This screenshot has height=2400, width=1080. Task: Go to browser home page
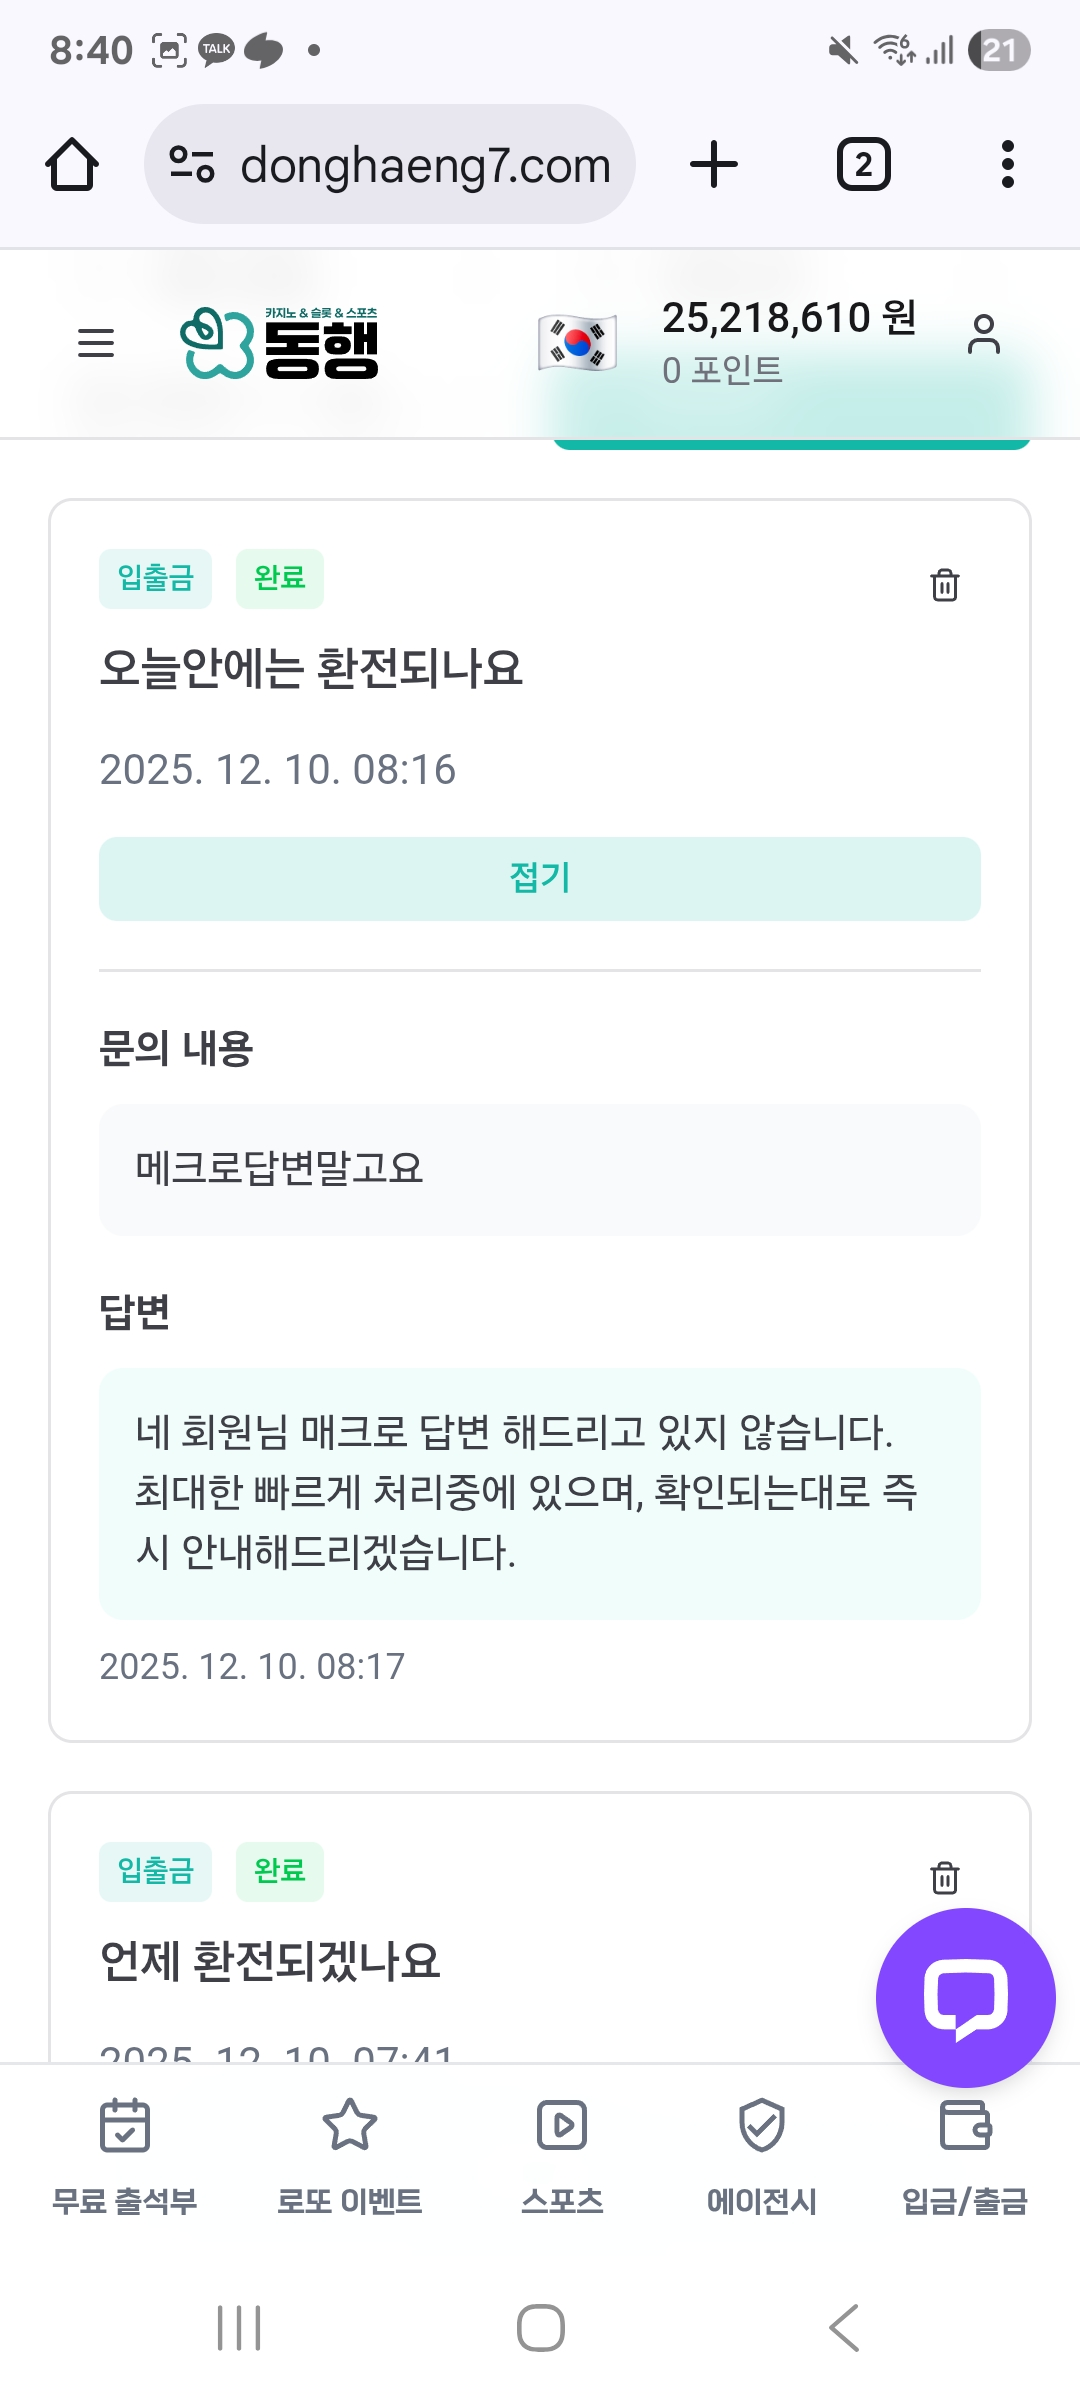pyautogui.click(x=72, y=165)
